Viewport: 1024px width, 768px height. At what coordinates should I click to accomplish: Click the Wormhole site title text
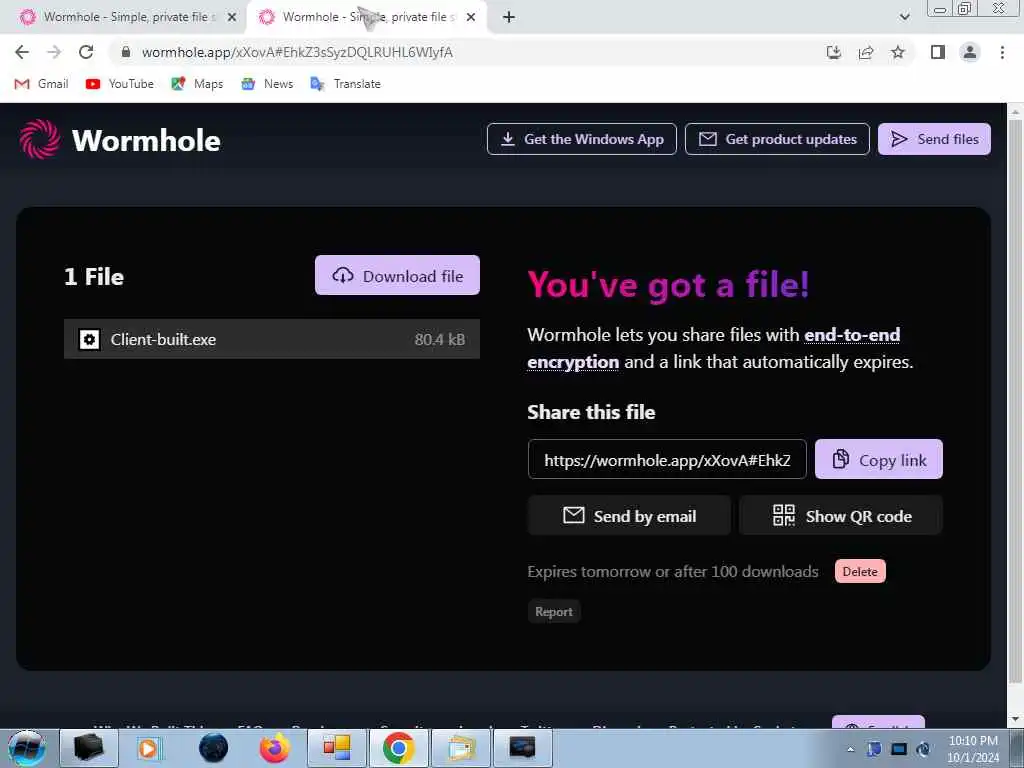pos(146,140)
